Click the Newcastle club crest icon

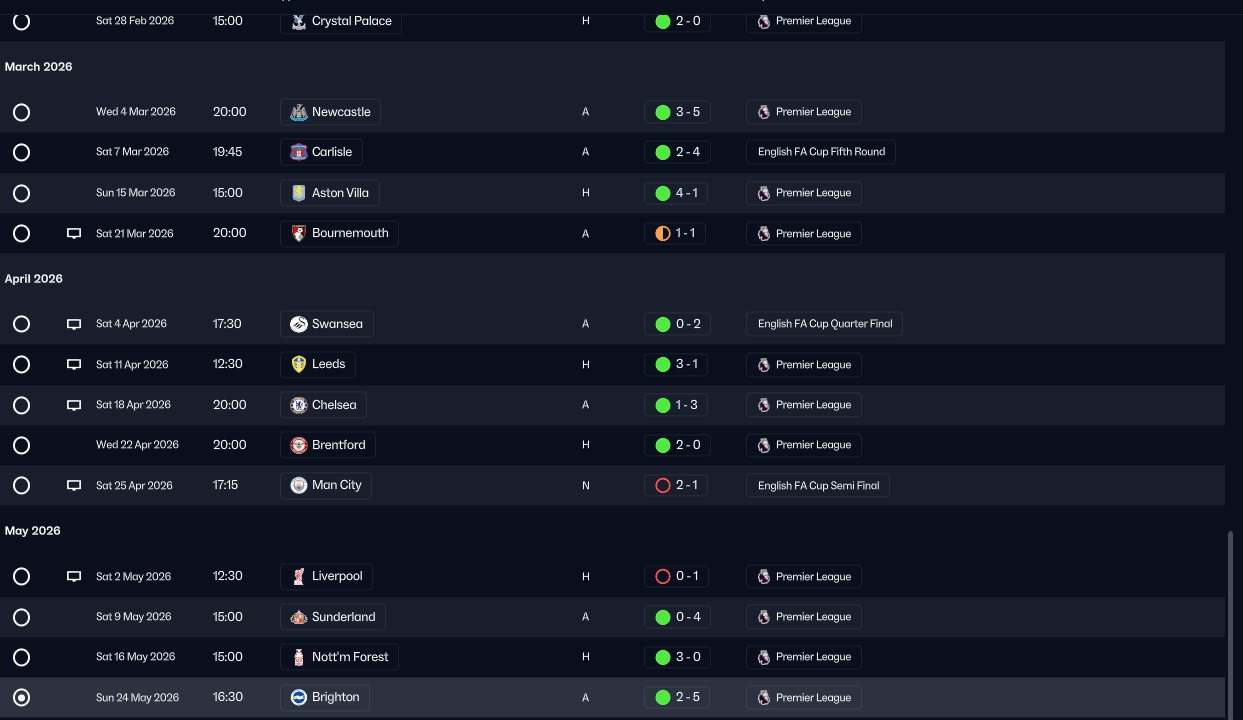pyautogui.click(x=298, y=112)
